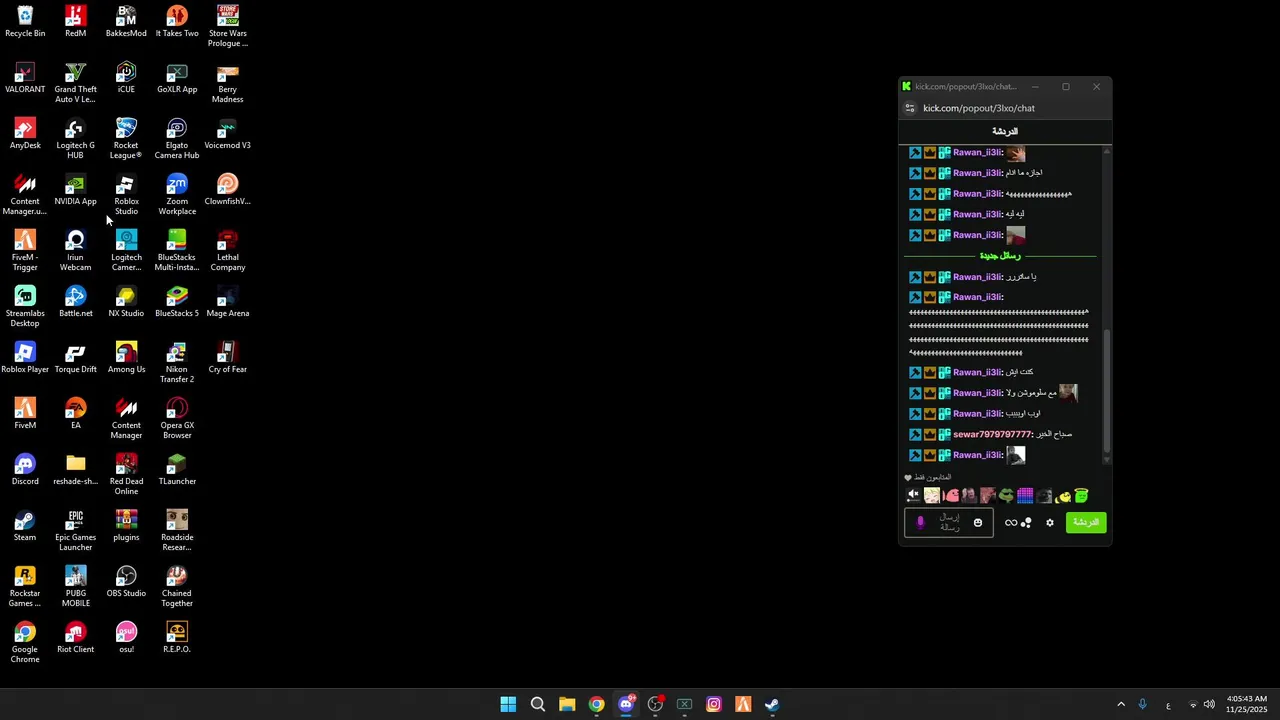Open taskbar Search
Viewport: 1280px width, 720px height.
coord(538,705)
